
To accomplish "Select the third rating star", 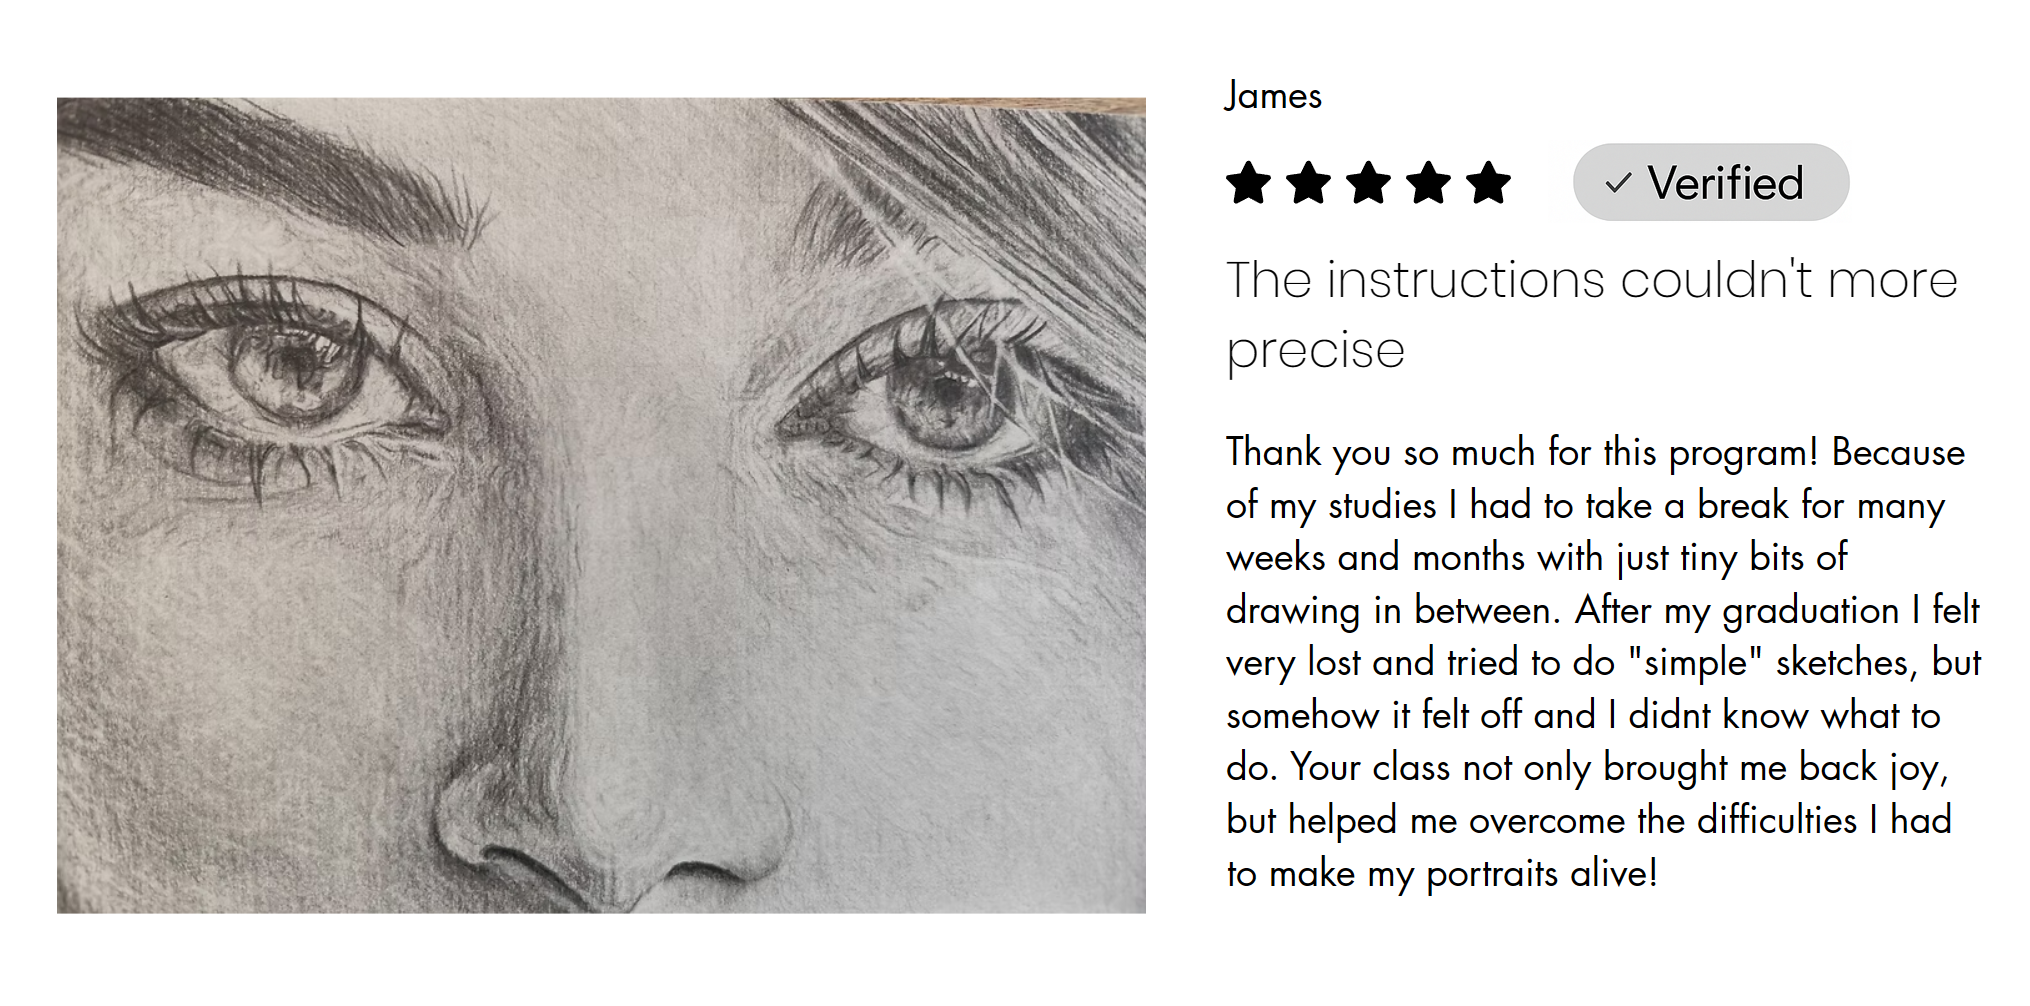I will coord(1368,183).
